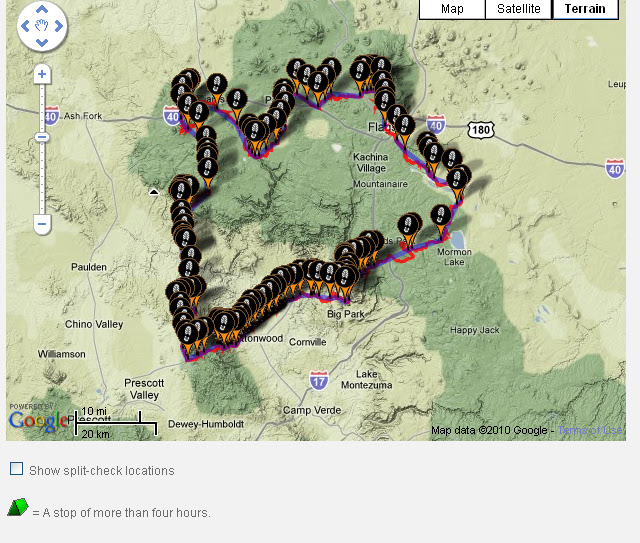
Task: Switch to the Map view tab
Action: [452, 9]
